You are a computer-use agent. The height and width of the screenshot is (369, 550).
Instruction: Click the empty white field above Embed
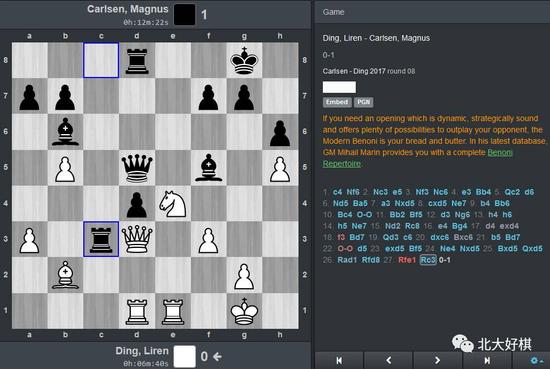(339, 87)
